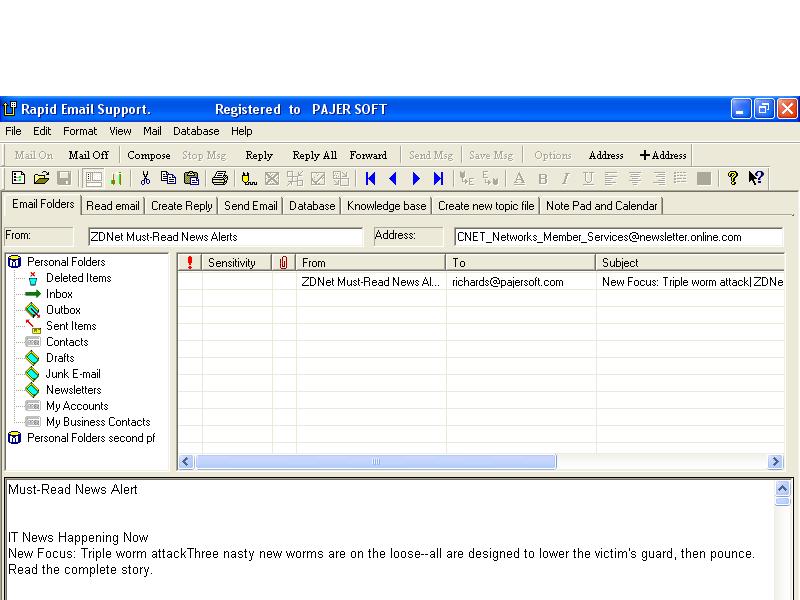The width and height of the screenshot is (800, 600).
Task: Toggle the preview pane layout icon
Action: coord(92,177)
